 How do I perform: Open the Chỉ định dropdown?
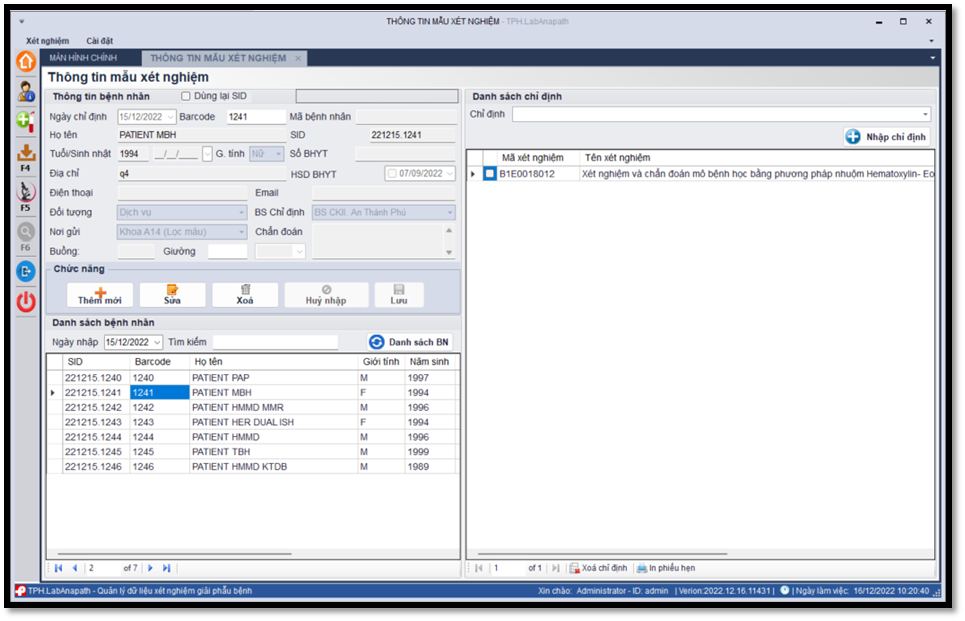pos(925,115)
